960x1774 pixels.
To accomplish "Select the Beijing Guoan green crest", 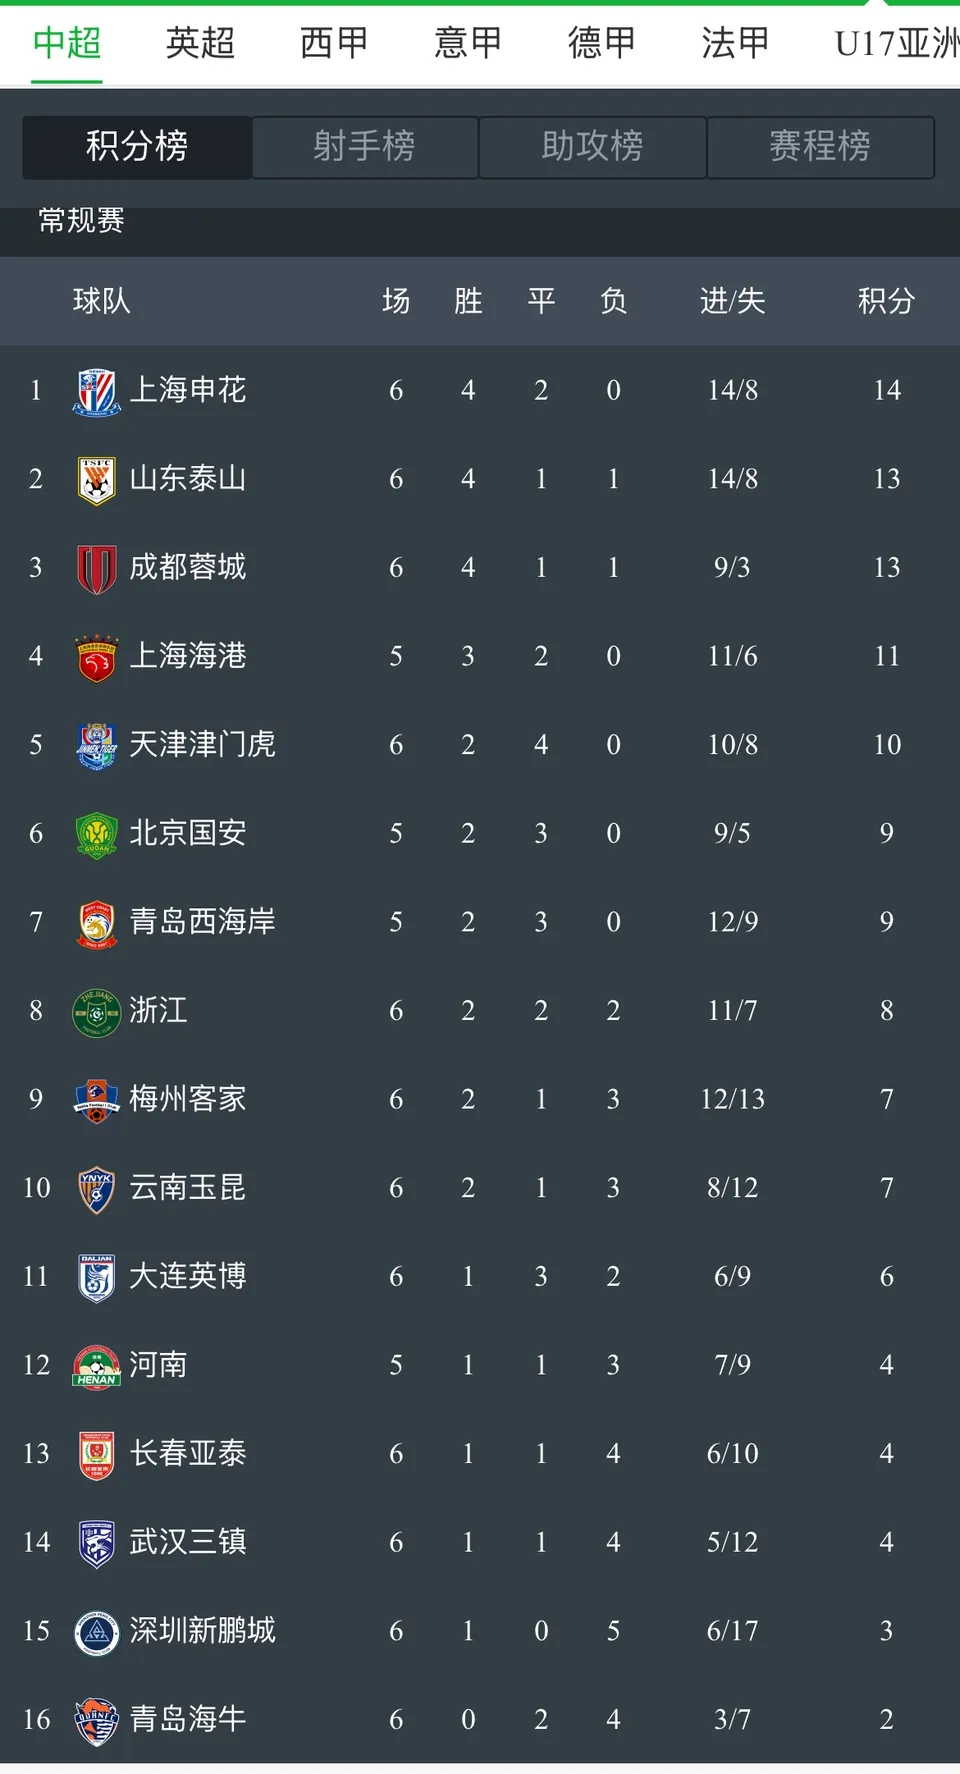I will 97,834.
